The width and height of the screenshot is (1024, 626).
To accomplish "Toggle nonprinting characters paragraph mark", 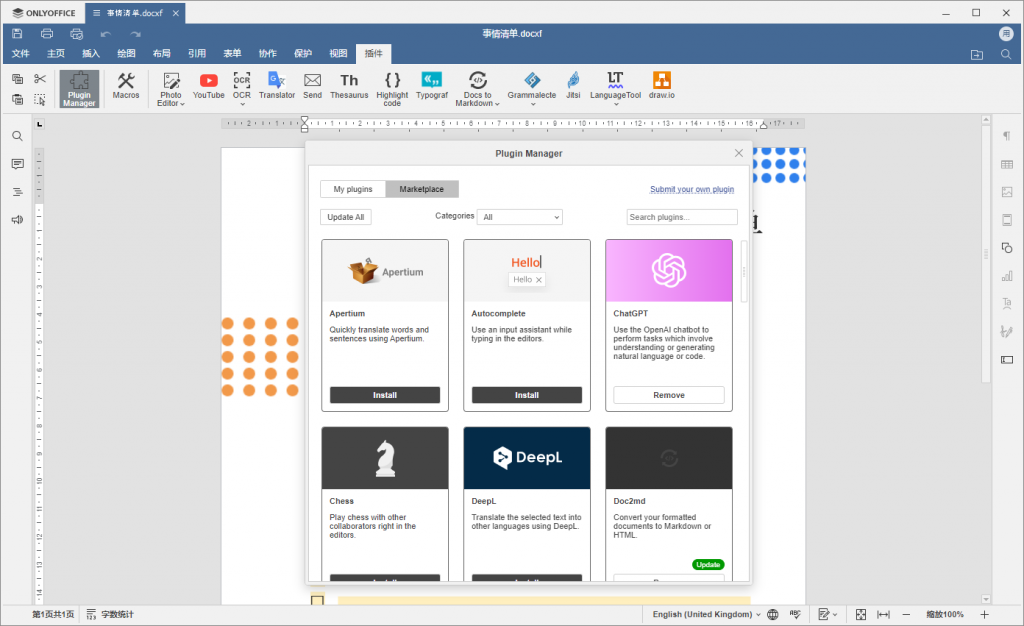I will 1006,136.
